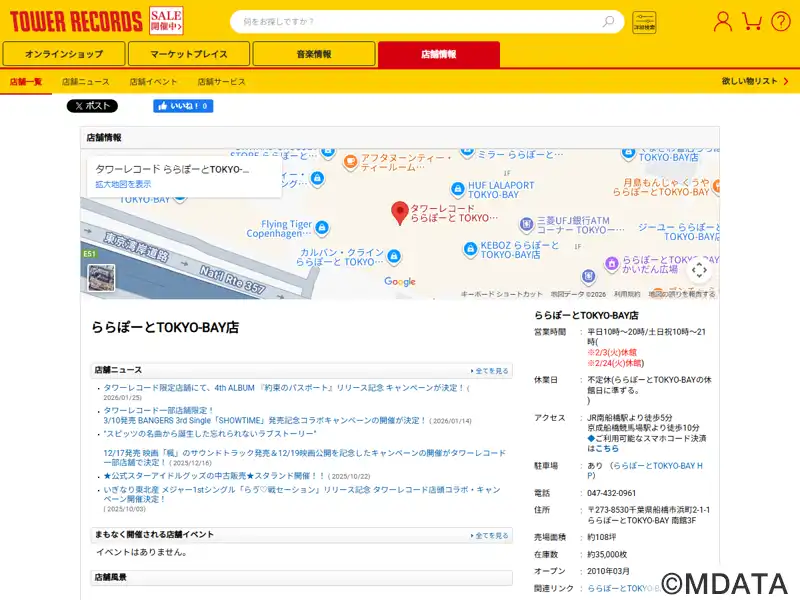Click the Facebook いいね！ button

(183, 106)
